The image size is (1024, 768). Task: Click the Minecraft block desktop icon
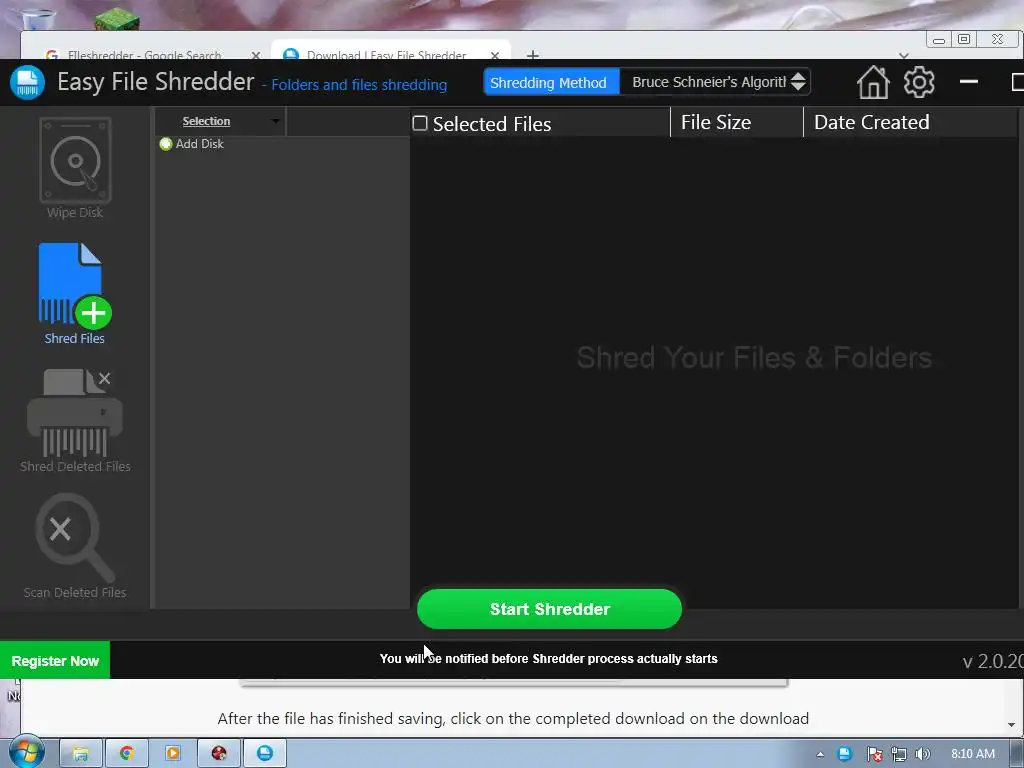[x=116, y=18]
